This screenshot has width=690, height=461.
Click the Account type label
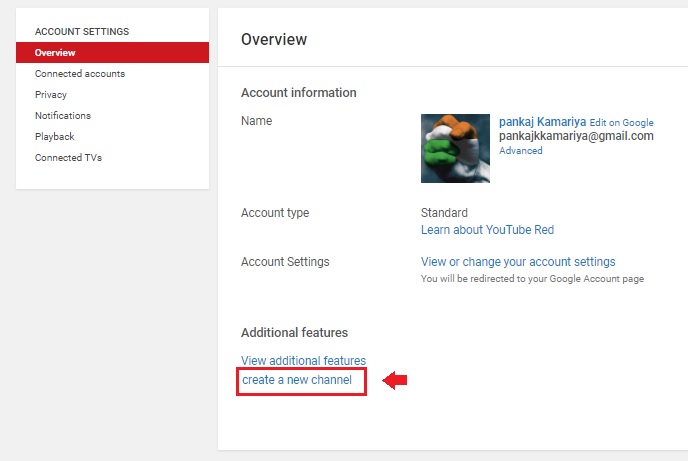point(275,213)
